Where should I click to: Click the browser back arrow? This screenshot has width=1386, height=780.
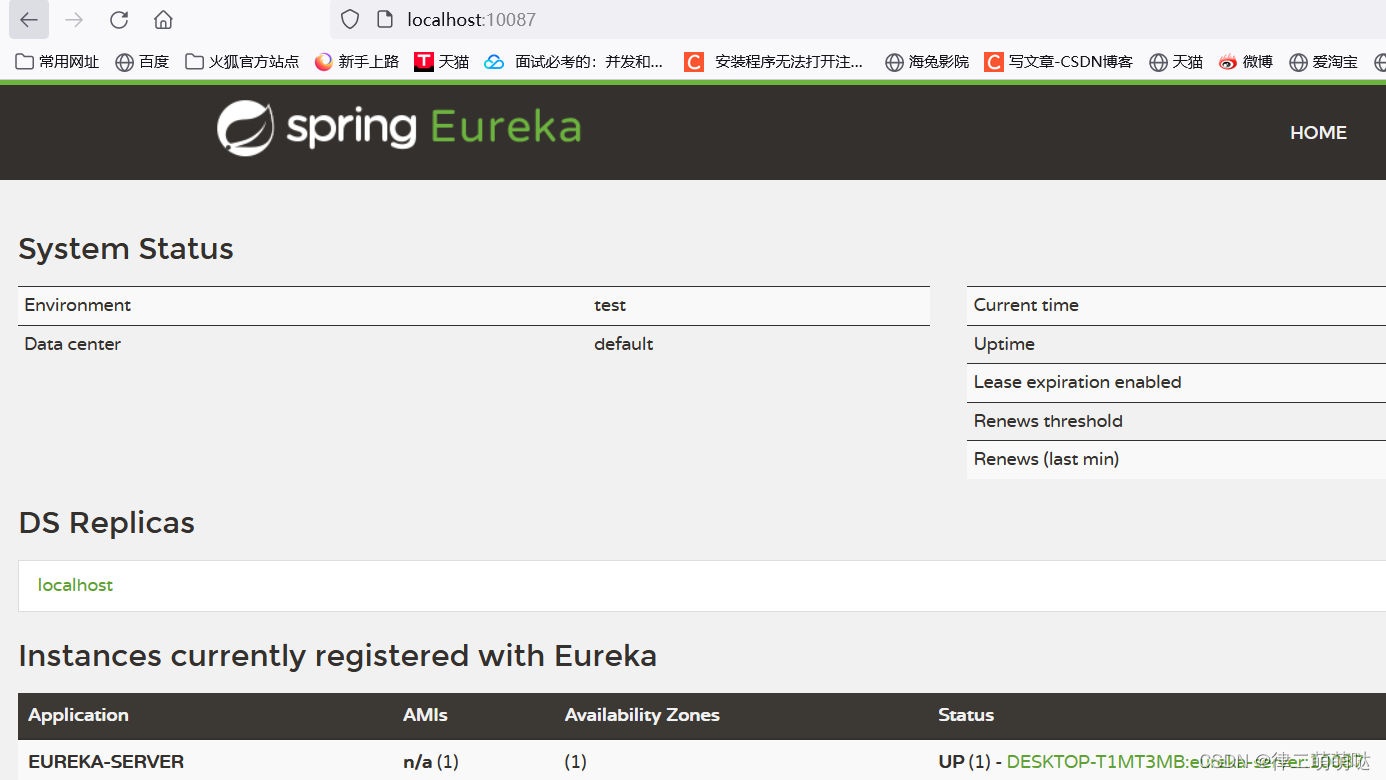27,19
